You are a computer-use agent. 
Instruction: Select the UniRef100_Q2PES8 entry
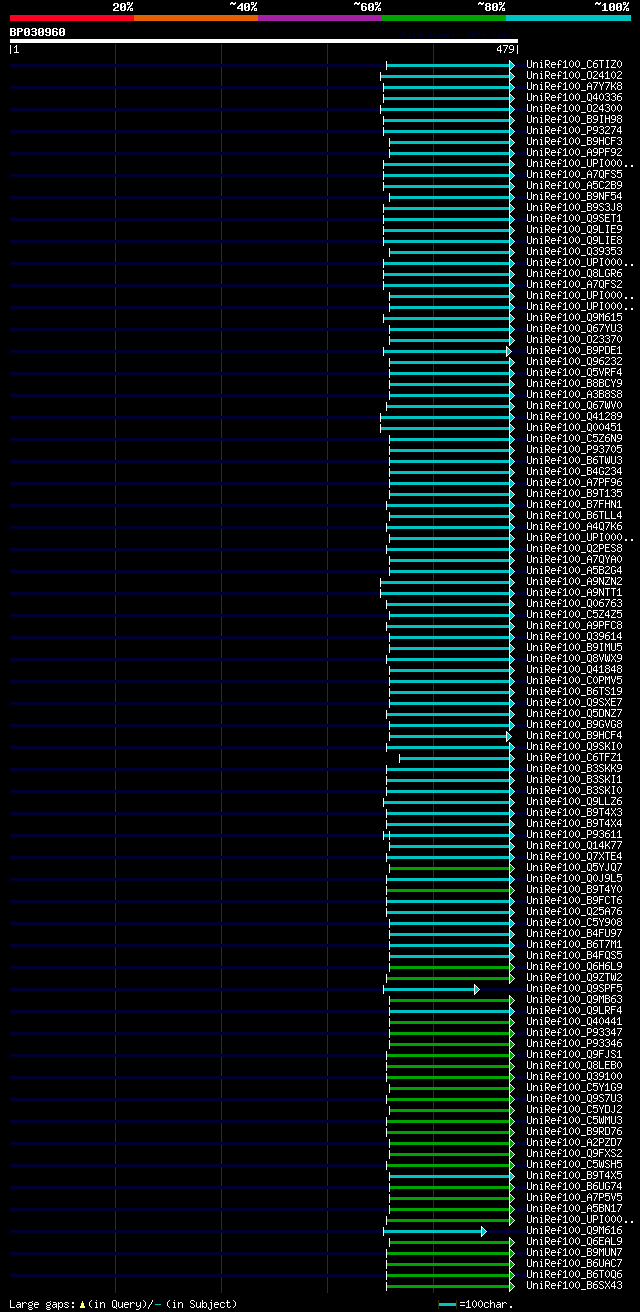pos(574,549)
